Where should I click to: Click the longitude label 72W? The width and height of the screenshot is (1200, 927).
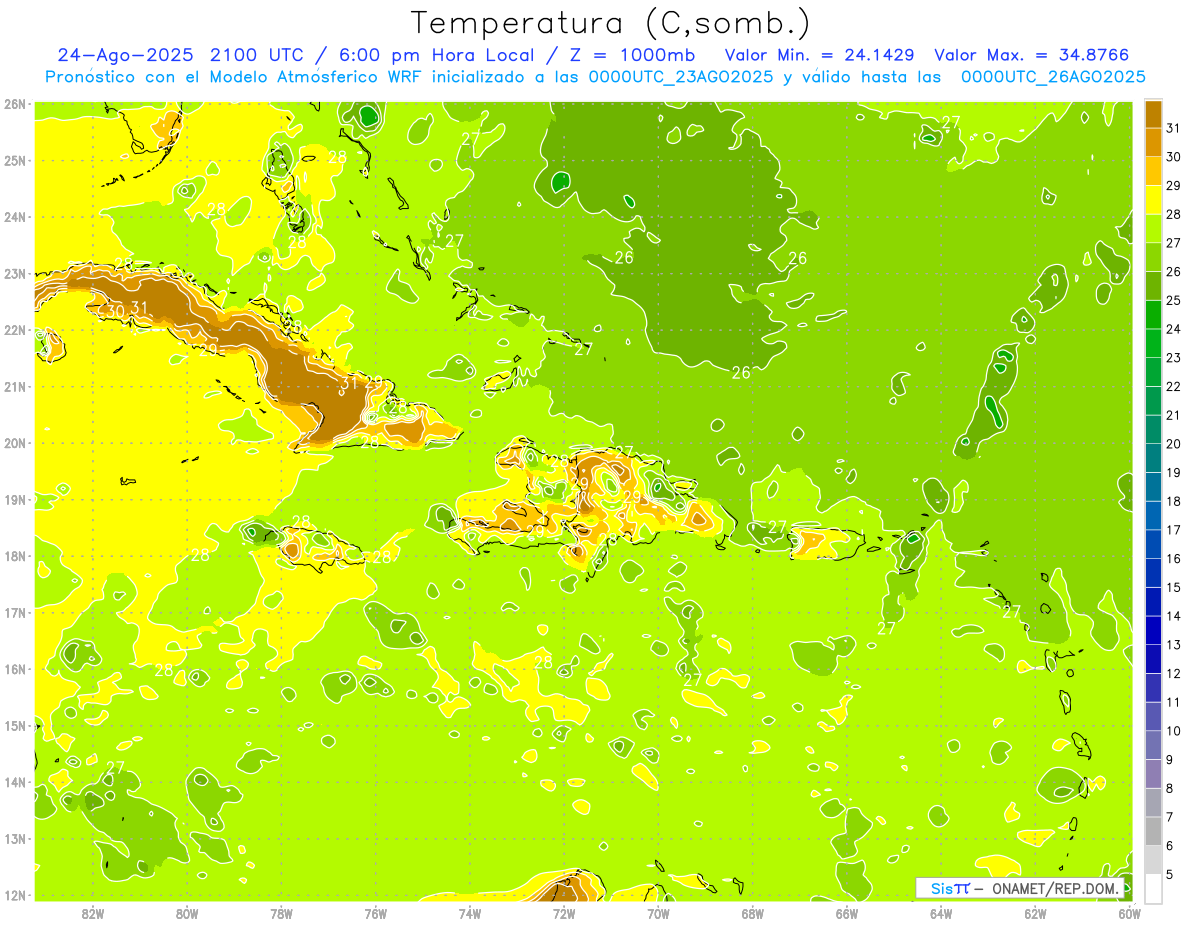tap(564, 913)
